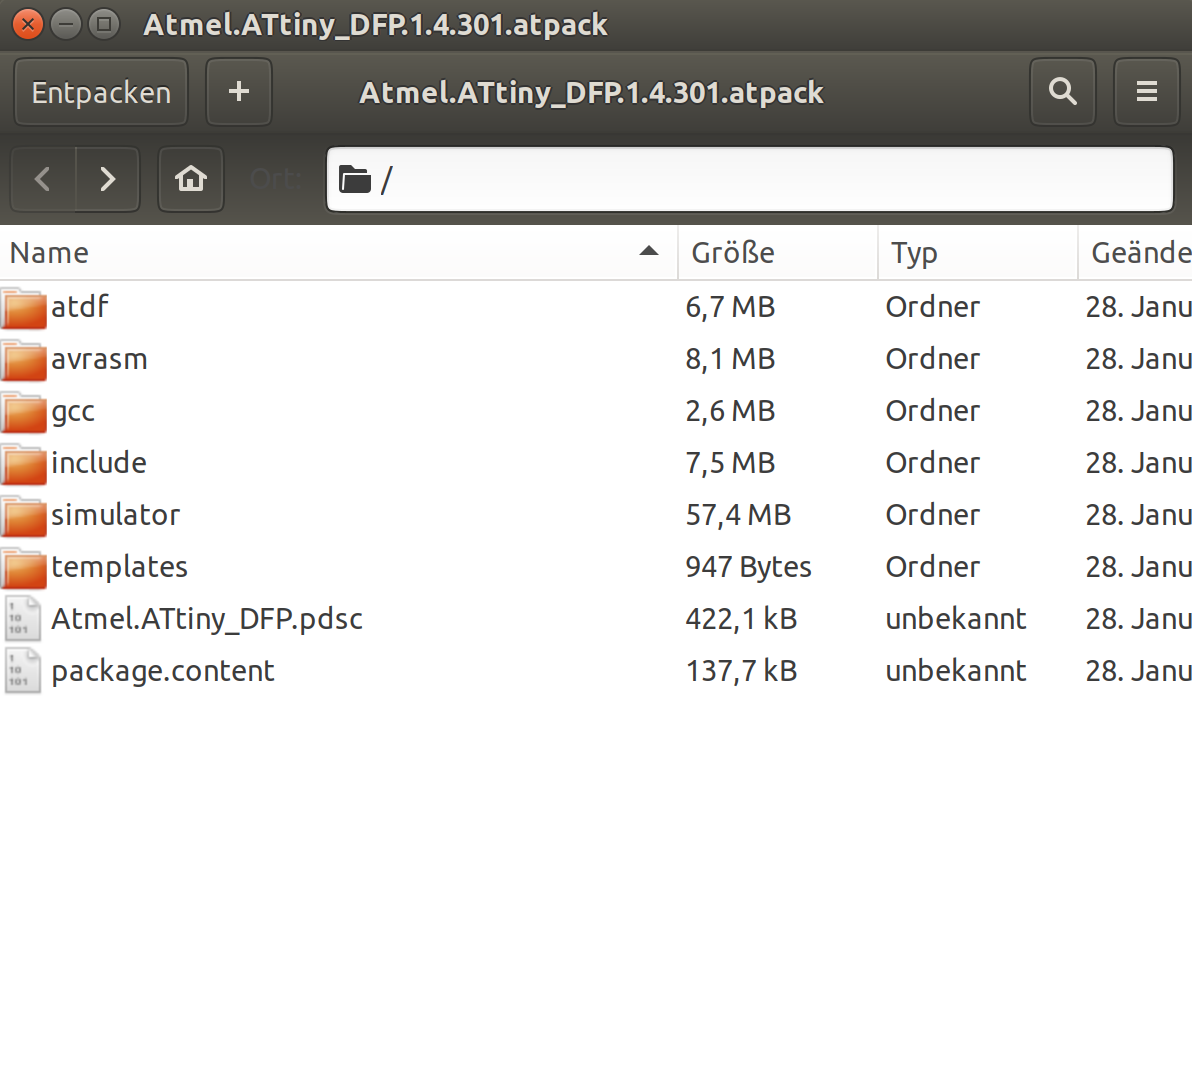Select the simulator folder icon
1192x1080 pixels.
pos(24,516)
